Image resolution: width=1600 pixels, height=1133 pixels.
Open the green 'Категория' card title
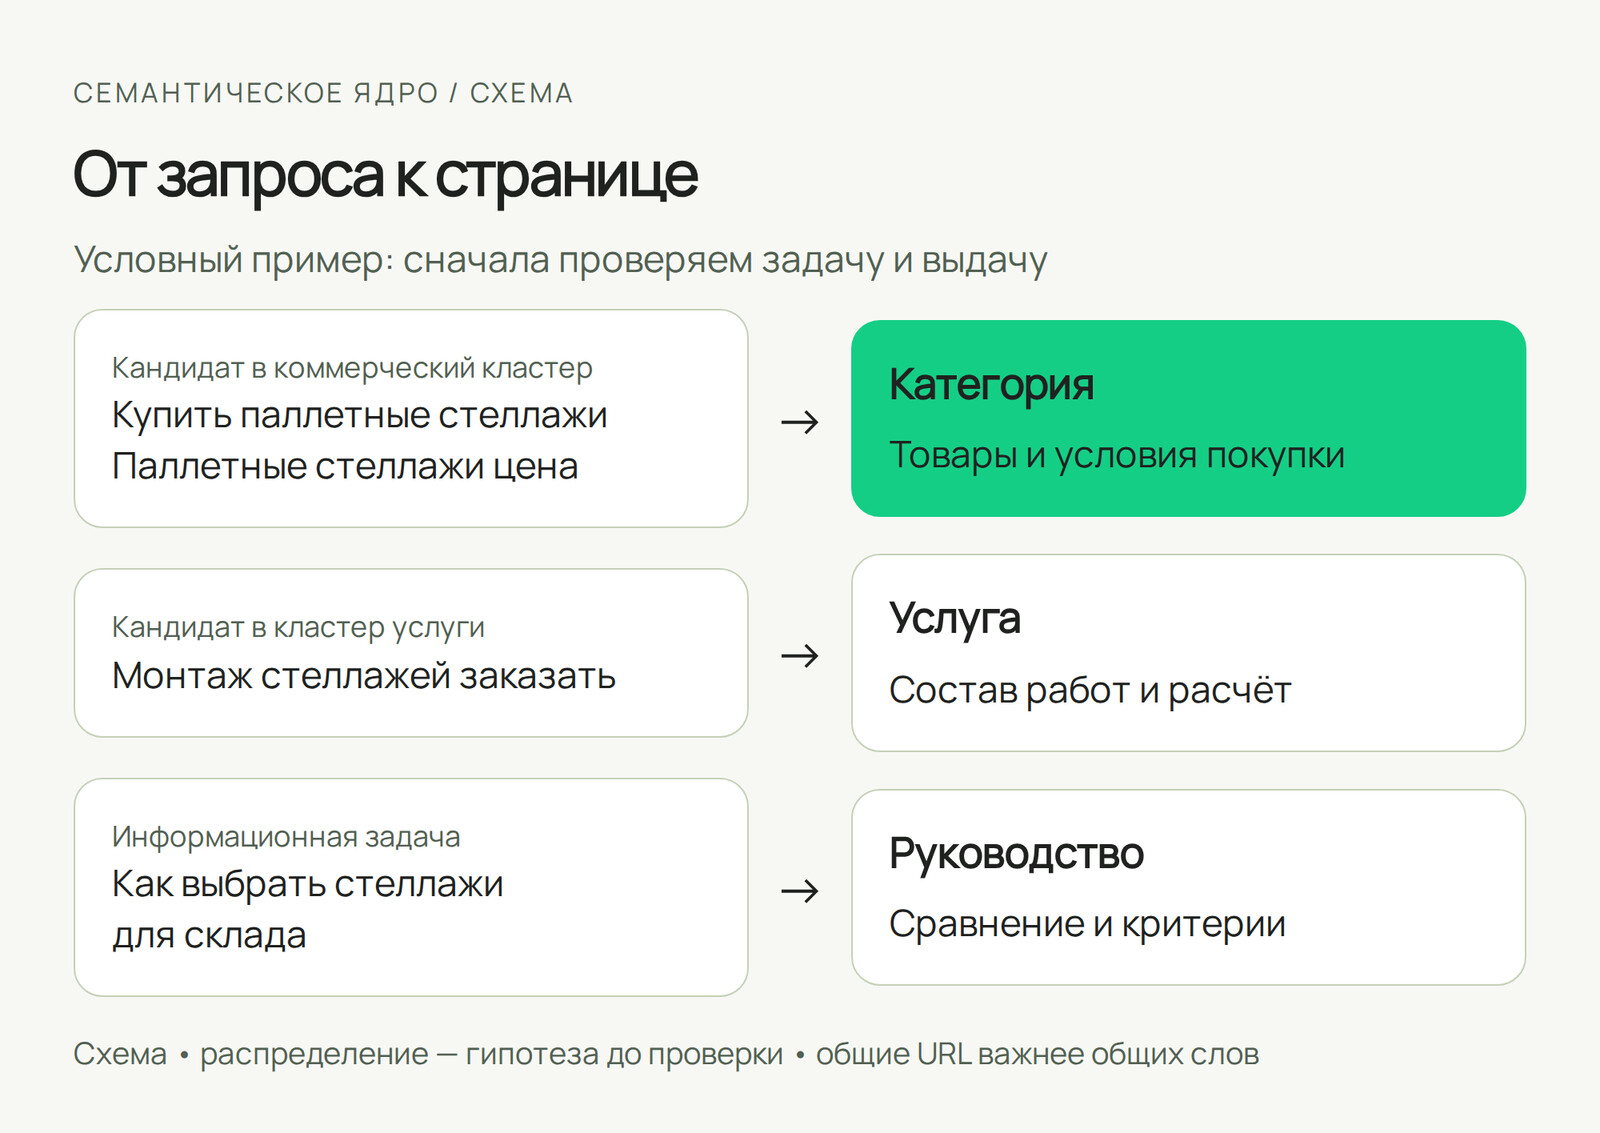tap(991, 385)
